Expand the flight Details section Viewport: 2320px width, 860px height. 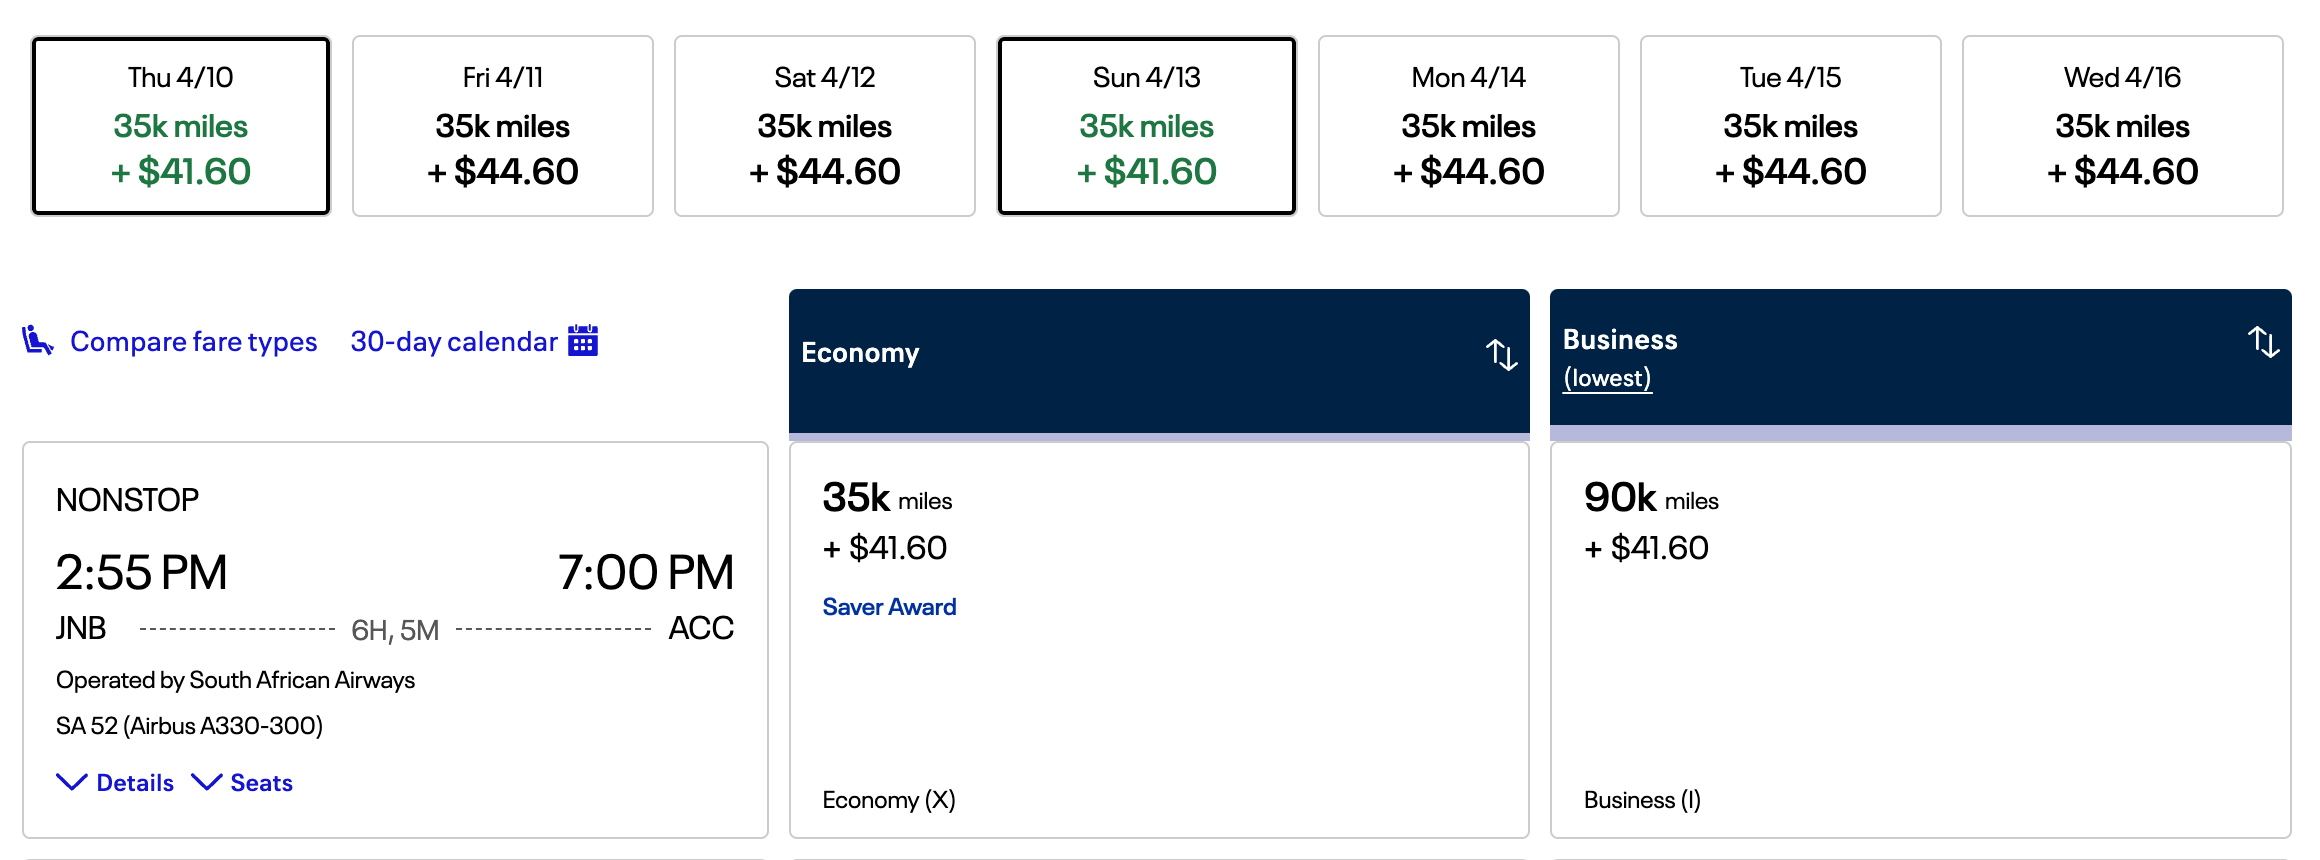coord(133,782)
